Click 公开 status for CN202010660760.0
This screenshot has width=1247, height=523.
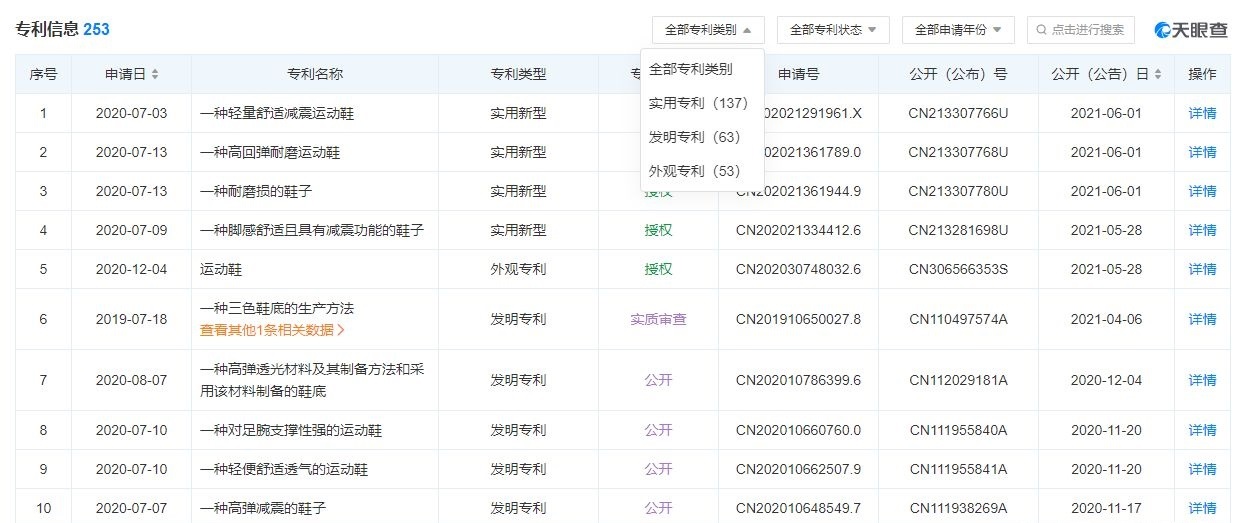pyautogui.click(x=658, y=430)
